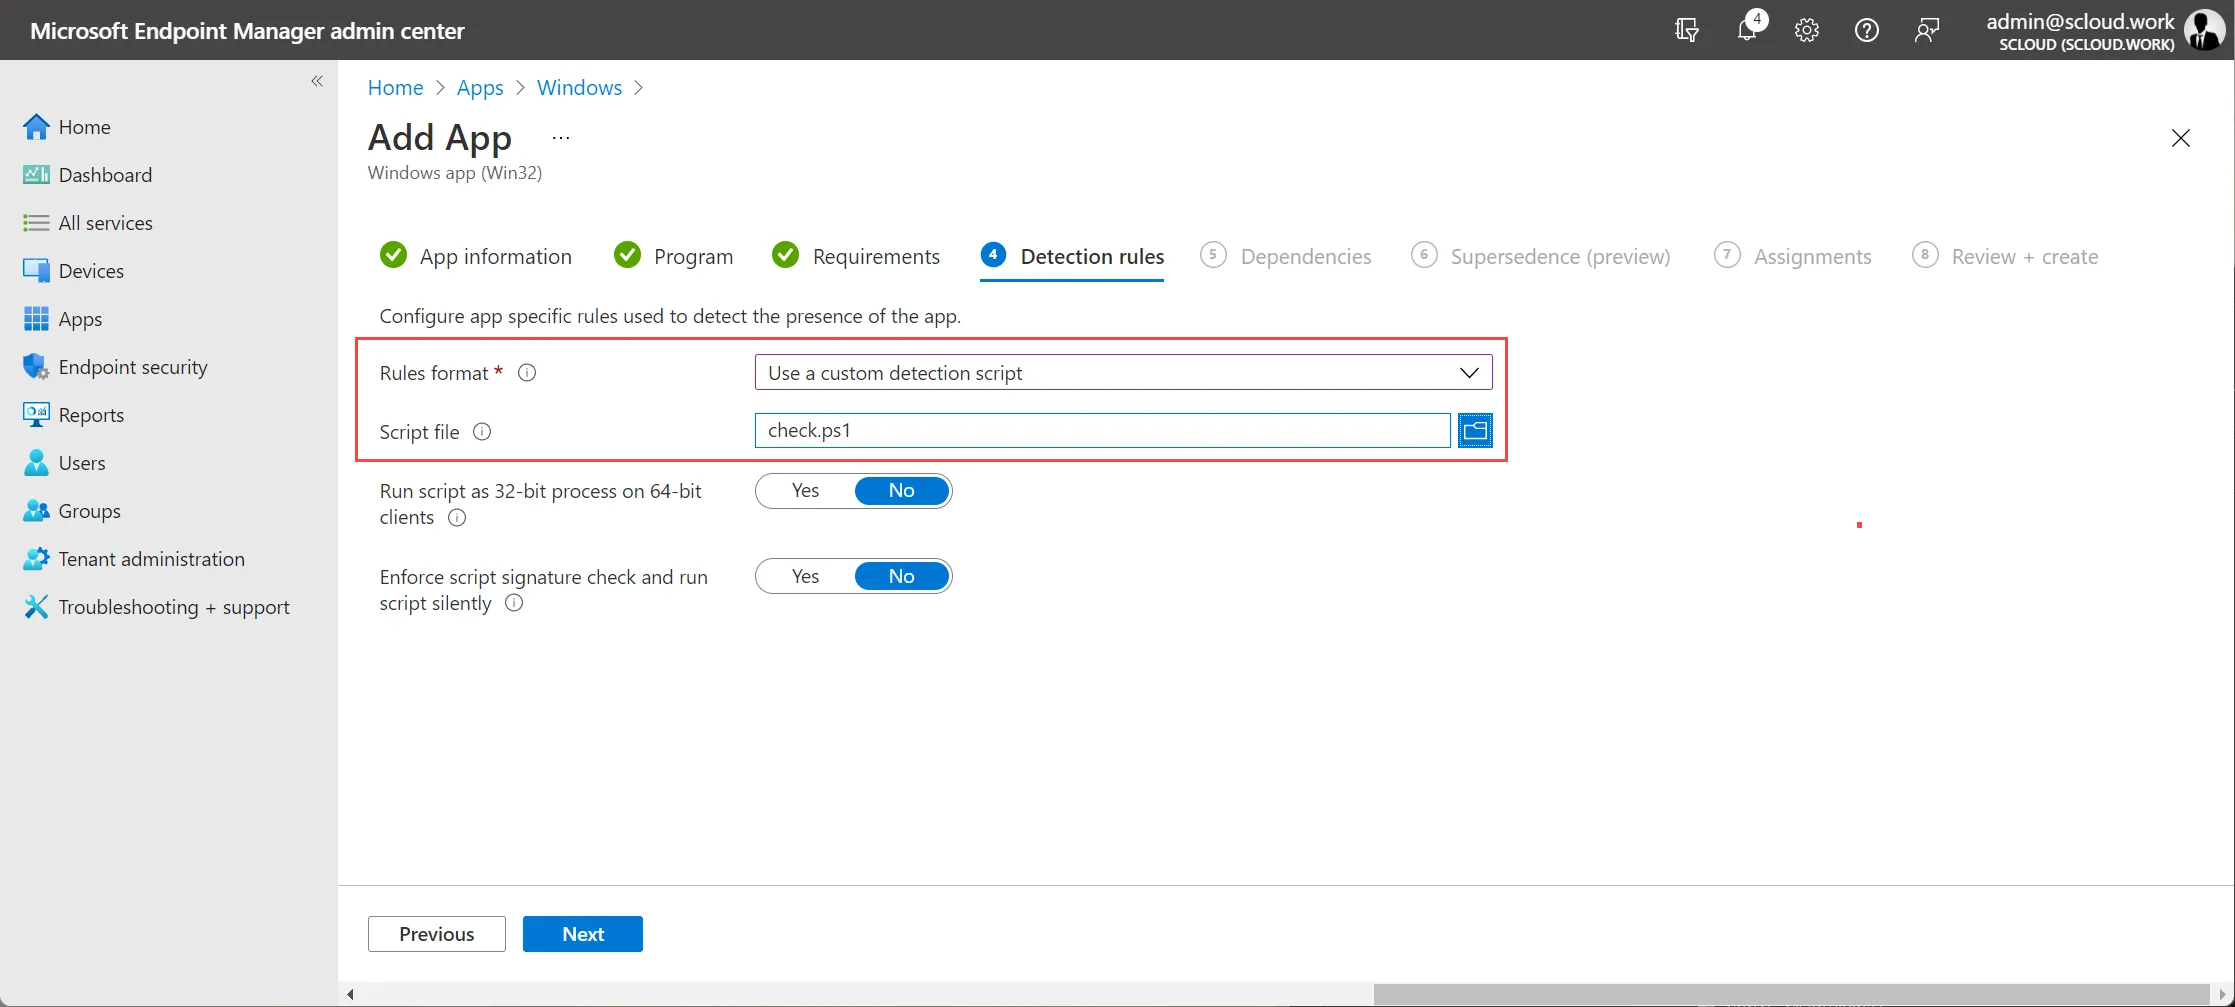Click the horizontal scrollbar at bottom
Image resolution: width=2235 pixels, height=1007 pixels.
pos(1791,994)
